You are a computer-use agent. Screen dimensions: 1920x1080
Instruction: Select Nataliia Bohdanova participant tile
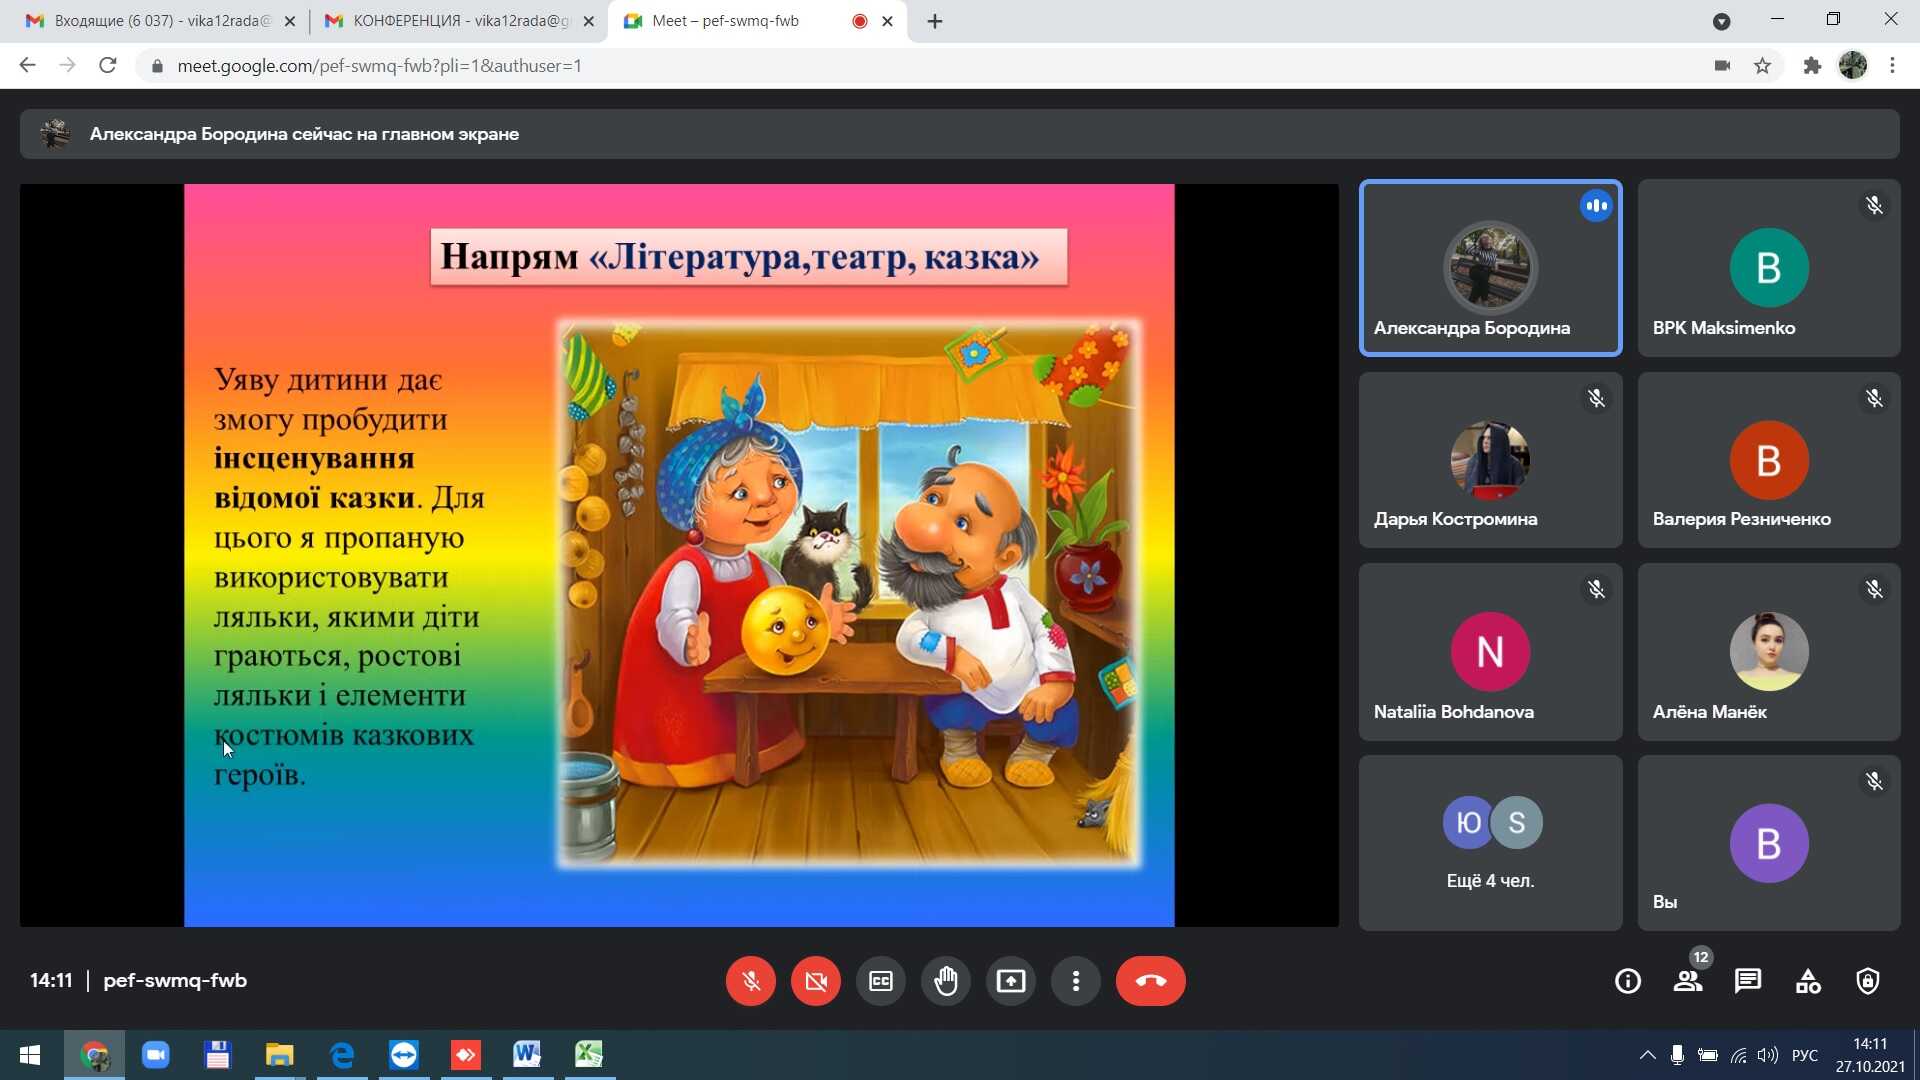coord(1490,652)
